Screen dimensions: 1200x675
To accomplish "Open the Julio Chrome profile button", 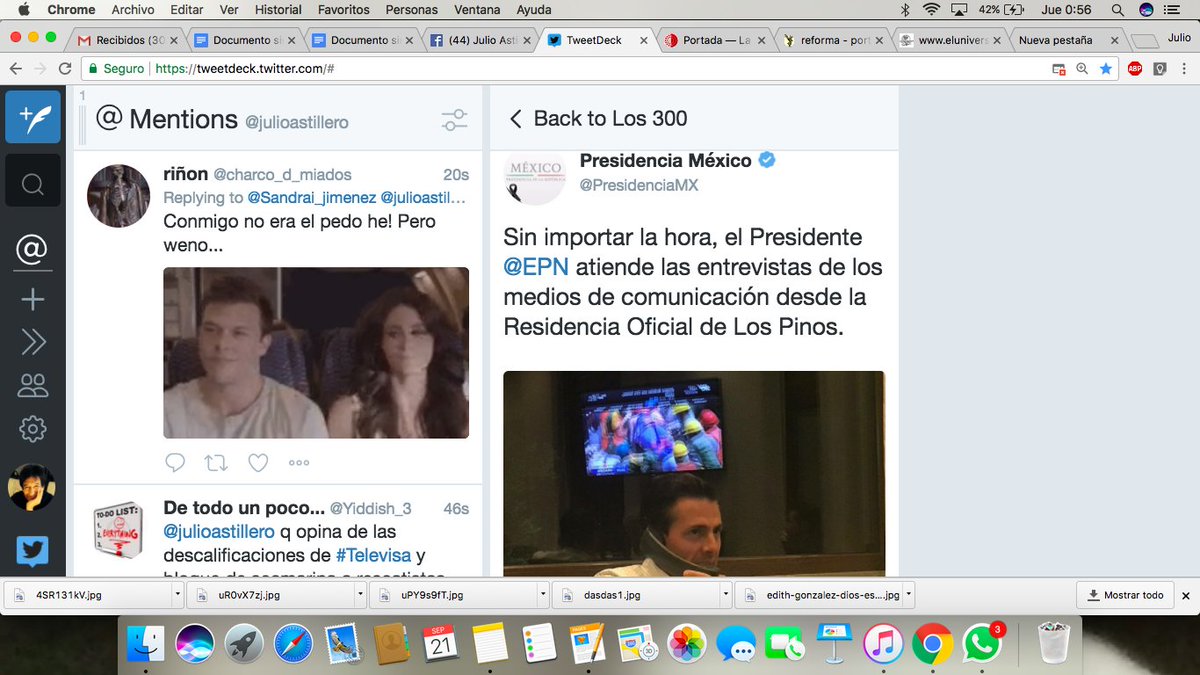I will [x=1179, y=37].
